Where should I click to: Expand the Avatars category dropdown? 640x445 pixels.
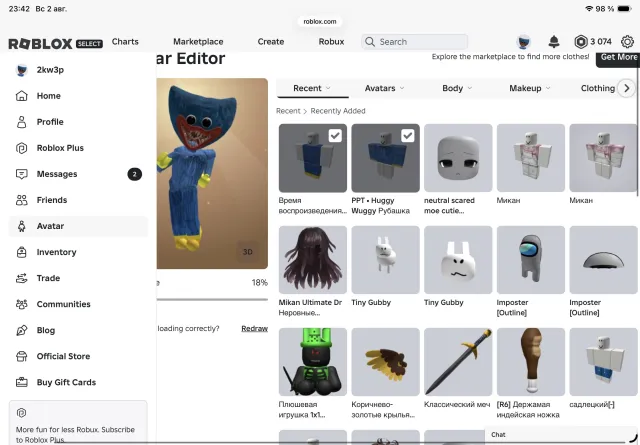384,88
